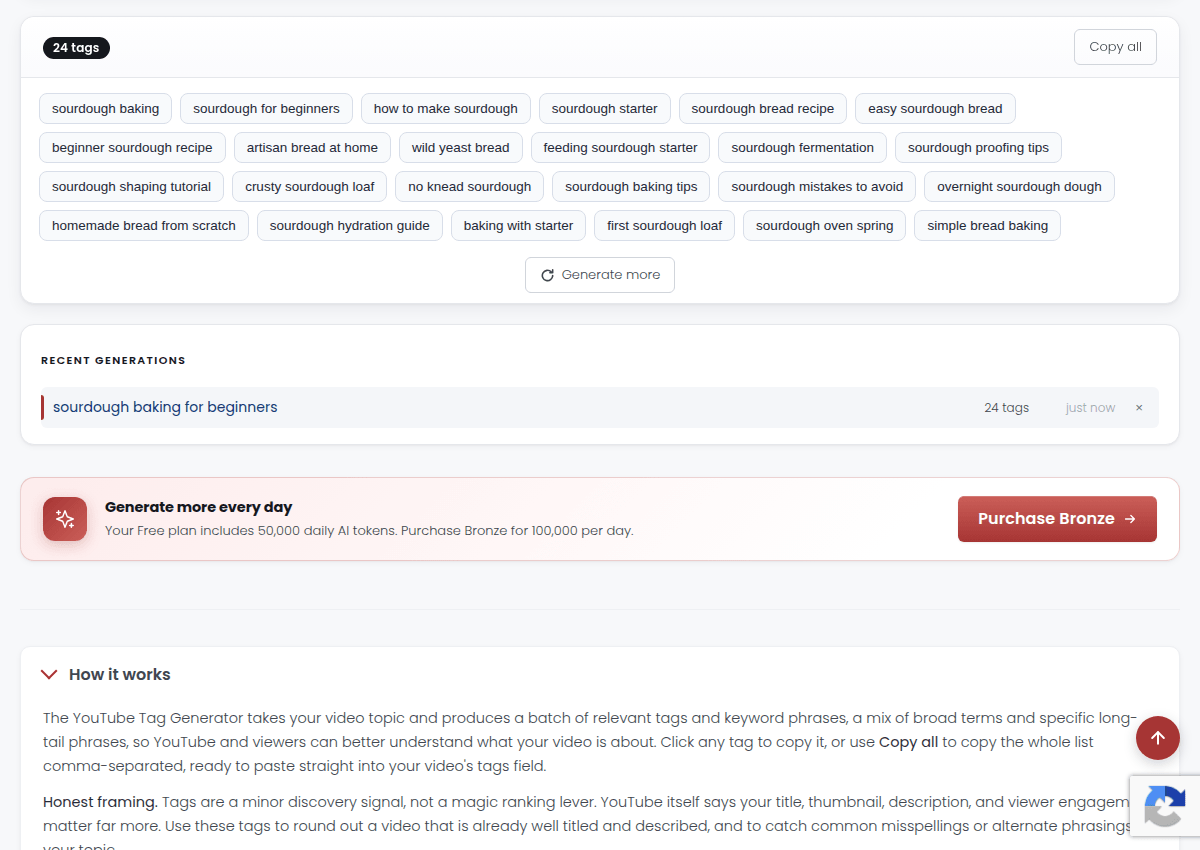The height and width of the screenshot is (850, 1200).
Task: Copy the 'sourdough hydration guide' tag
Action: pyautogui.click(x=350, y=226)
